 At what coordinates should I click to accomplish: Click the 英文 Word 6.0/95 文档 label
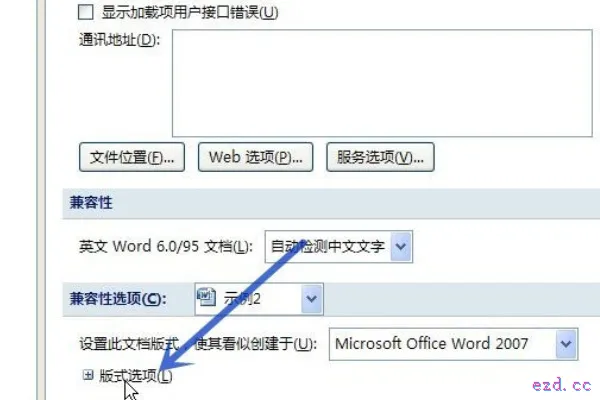click(x=167, y=246)
